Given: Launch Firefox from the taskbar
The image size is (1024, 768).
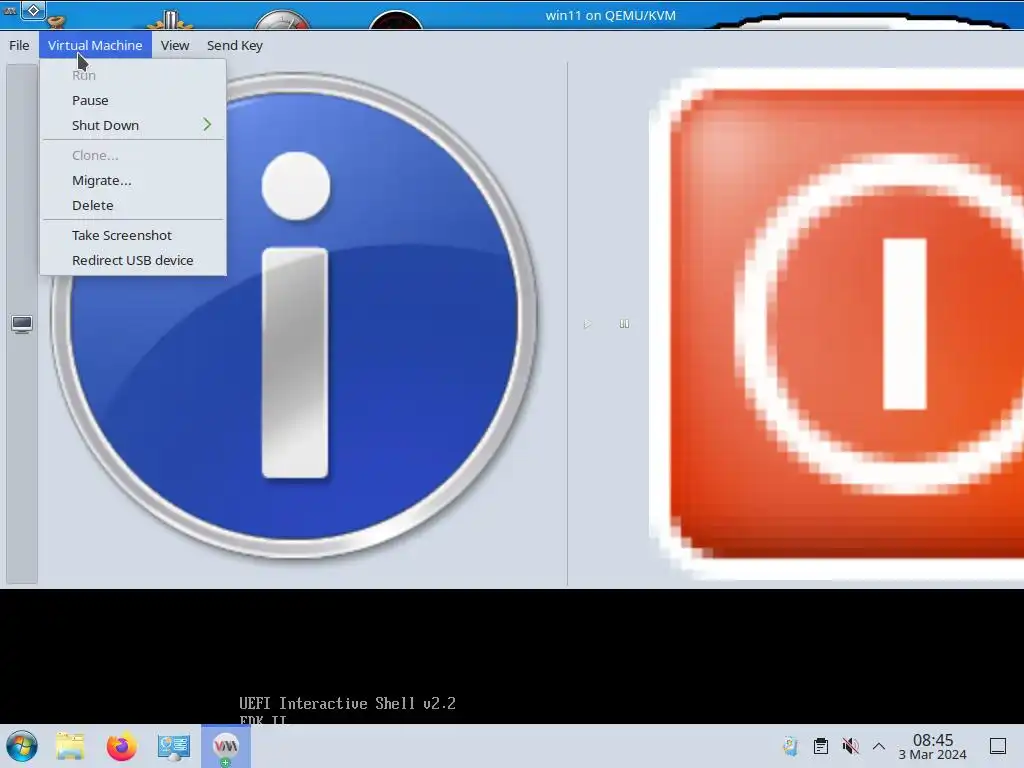Looking at the screenshot, I should (x=121, y=746).
